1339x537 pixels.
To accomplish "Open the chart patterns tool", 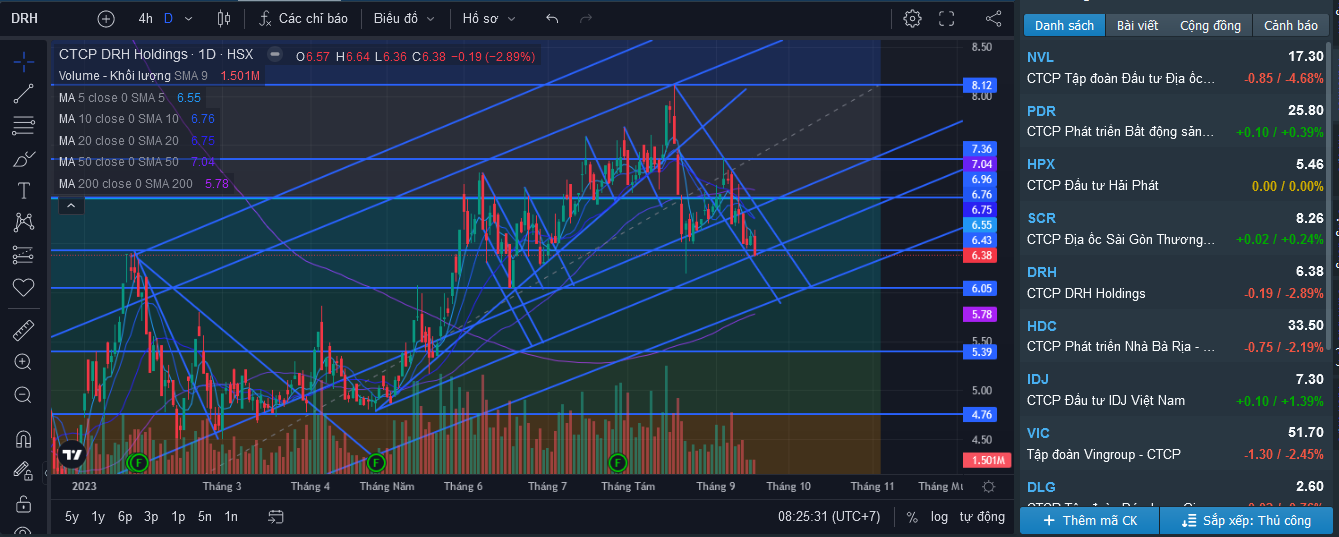I will coord(24,222).
